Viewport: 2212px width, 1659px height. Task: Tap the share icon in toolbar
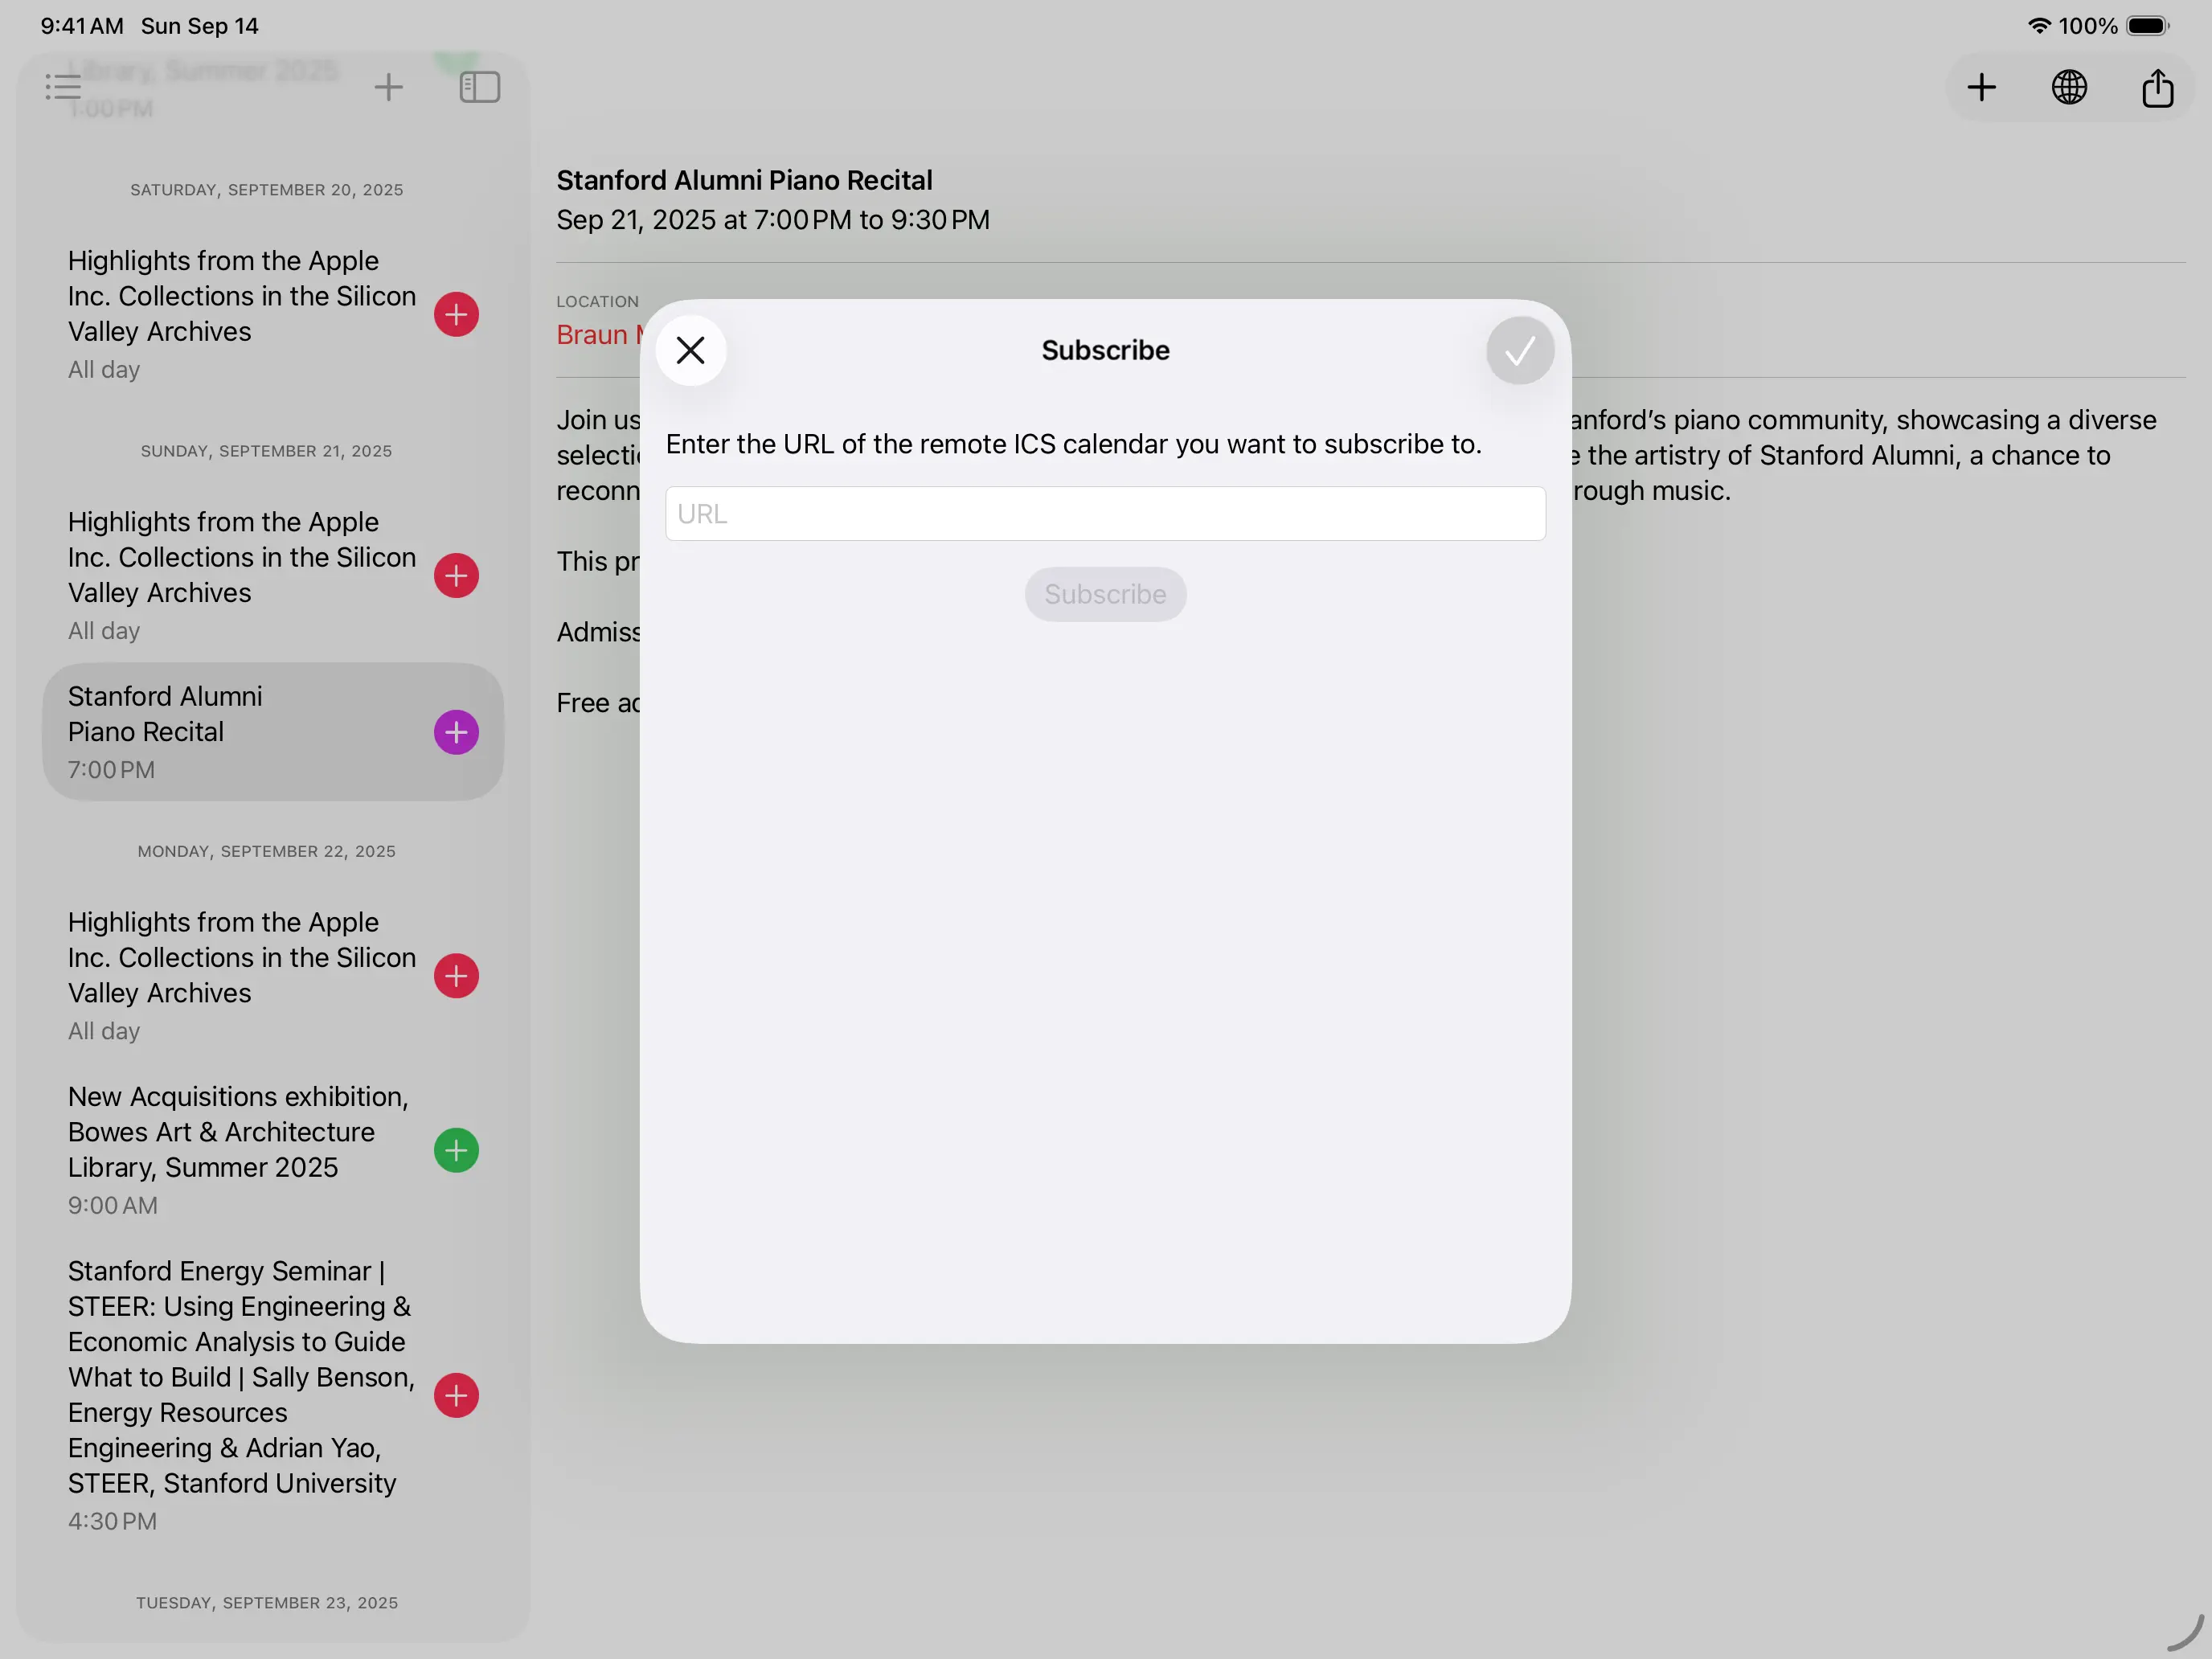(x=2157, y=87)
